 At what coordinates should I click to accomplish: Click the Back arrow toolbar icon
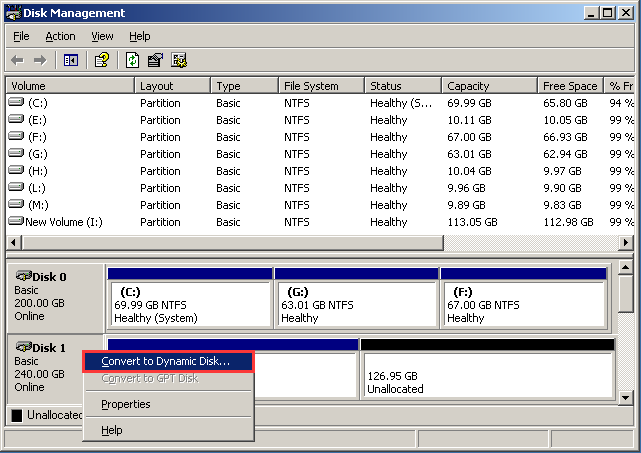pos(17,61)
